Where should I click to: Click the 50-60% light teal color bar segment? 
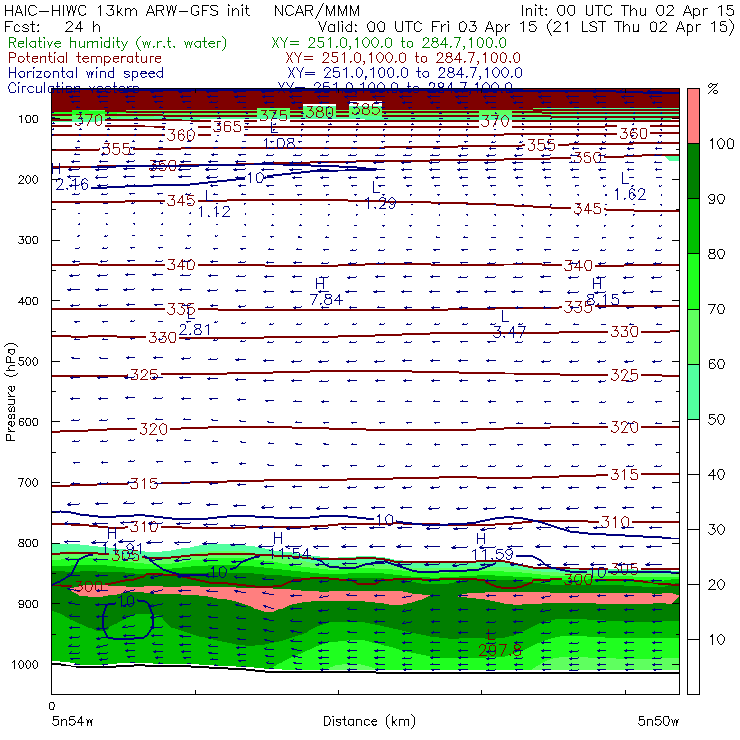(693, 392)
